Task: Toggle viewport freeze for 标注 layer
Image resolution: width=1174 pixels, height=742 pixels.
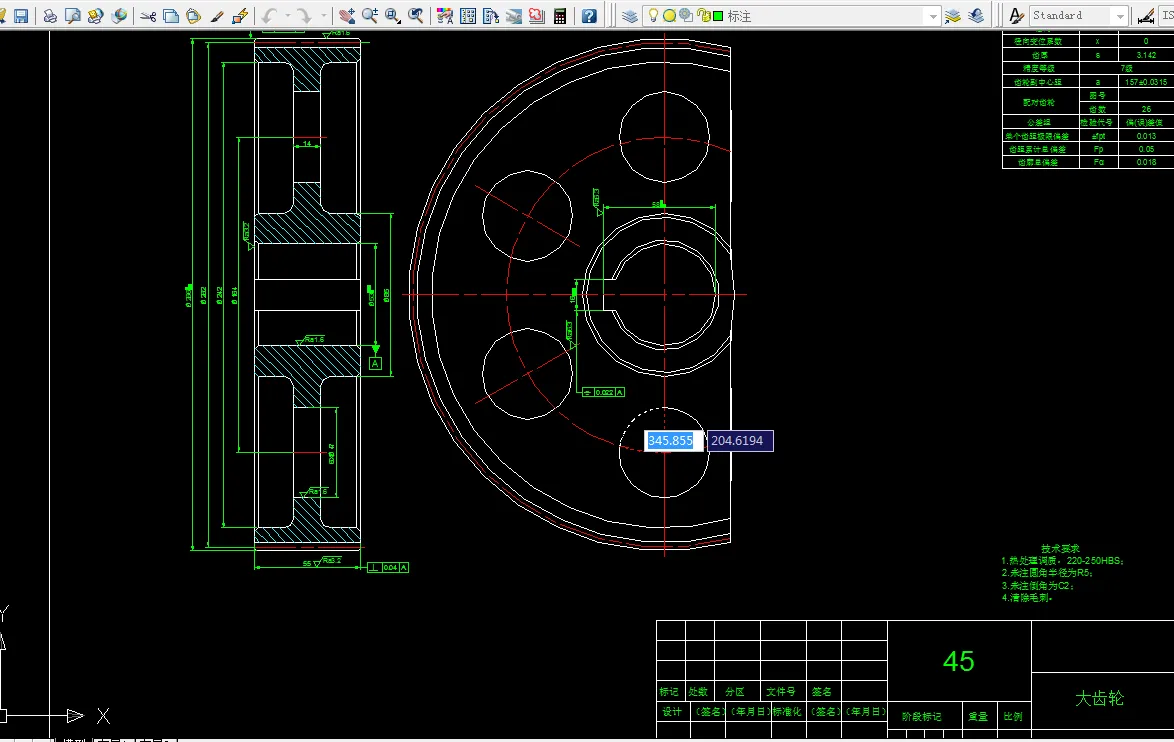Action: 686,16
